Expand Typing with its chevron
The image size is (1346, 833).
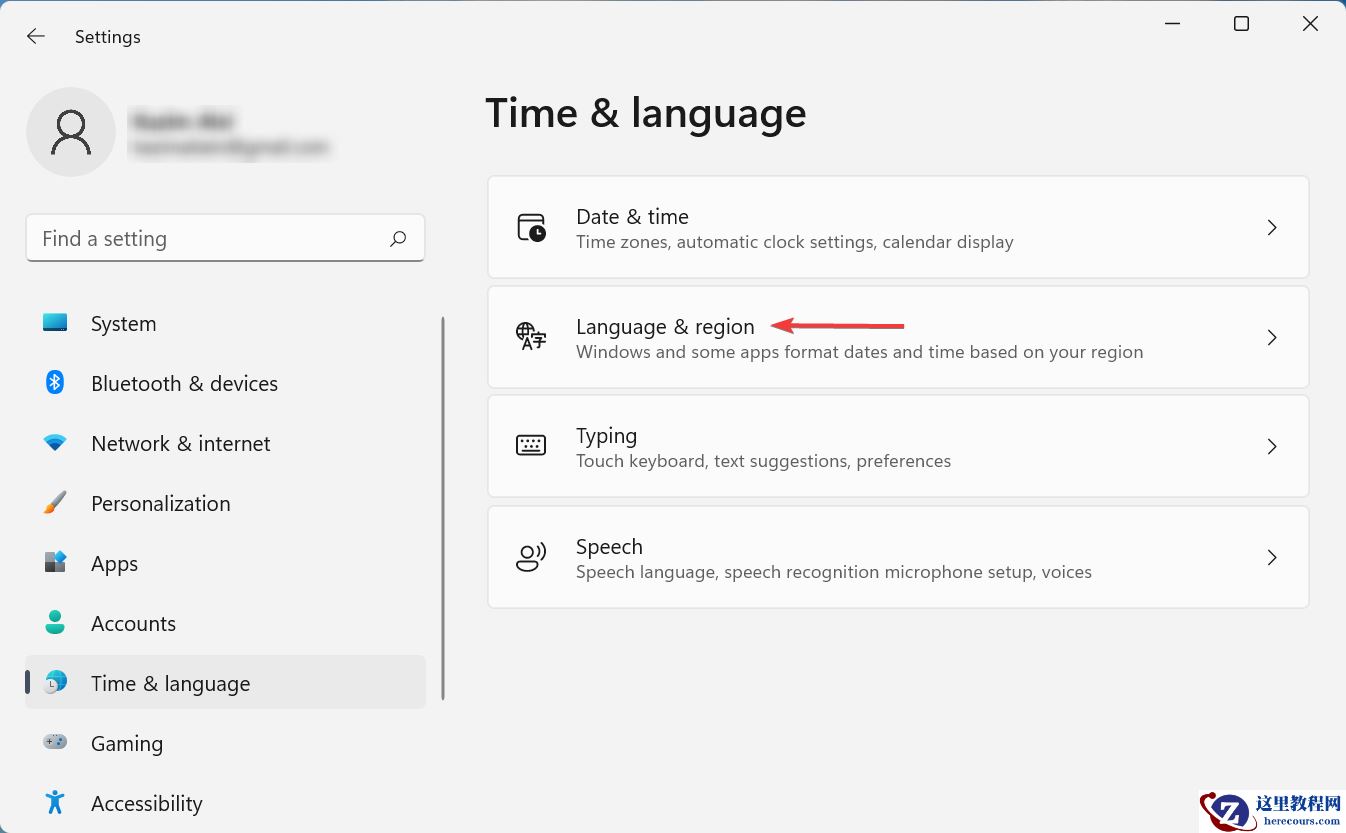click(x=1272, y=447)
